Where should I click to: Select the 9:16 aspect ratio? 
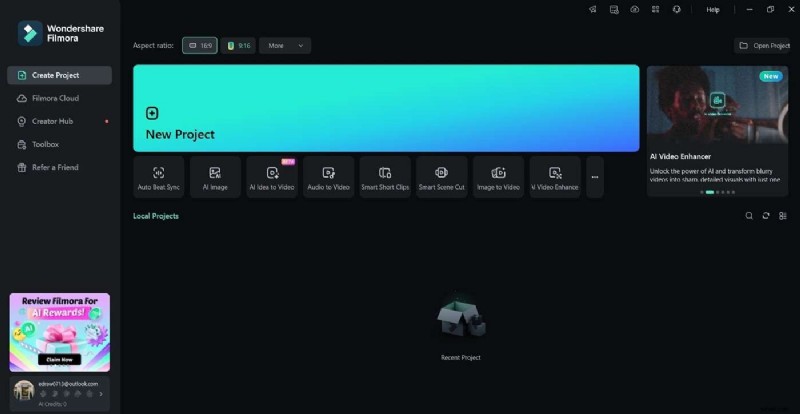[239, 45]
